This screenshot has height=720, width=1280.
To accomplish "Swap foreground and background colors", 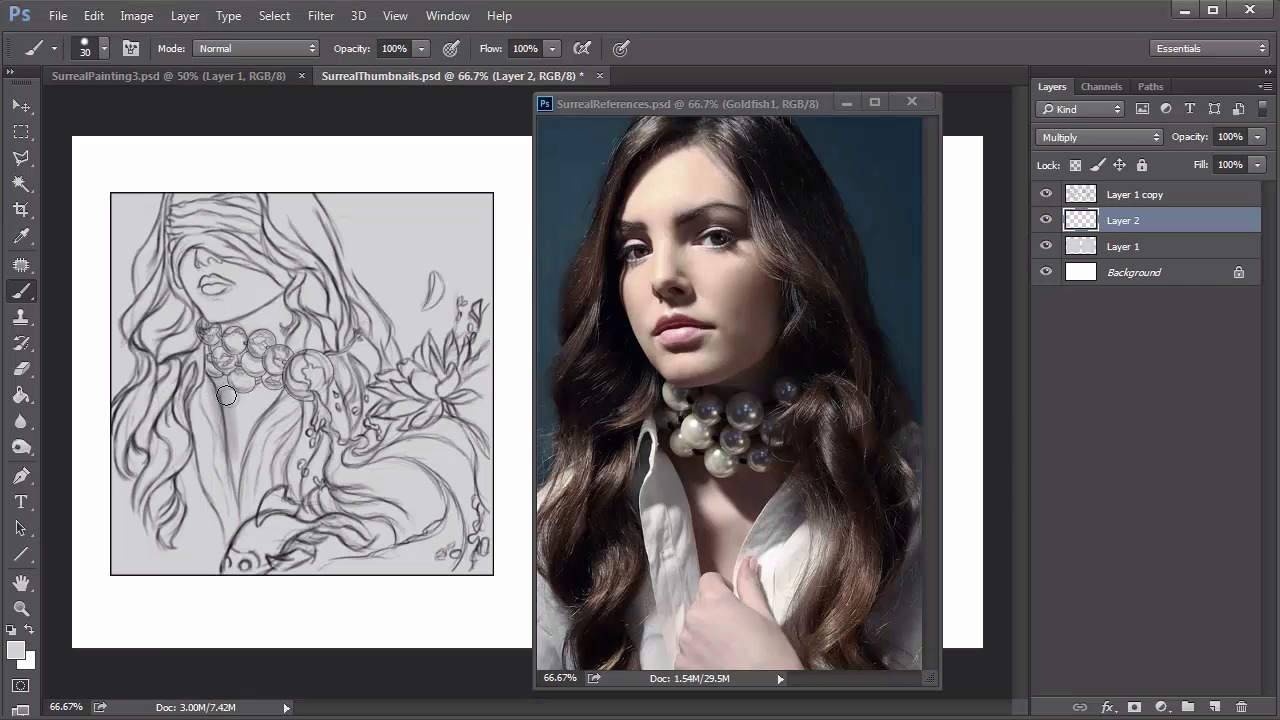I will [29, 630].
